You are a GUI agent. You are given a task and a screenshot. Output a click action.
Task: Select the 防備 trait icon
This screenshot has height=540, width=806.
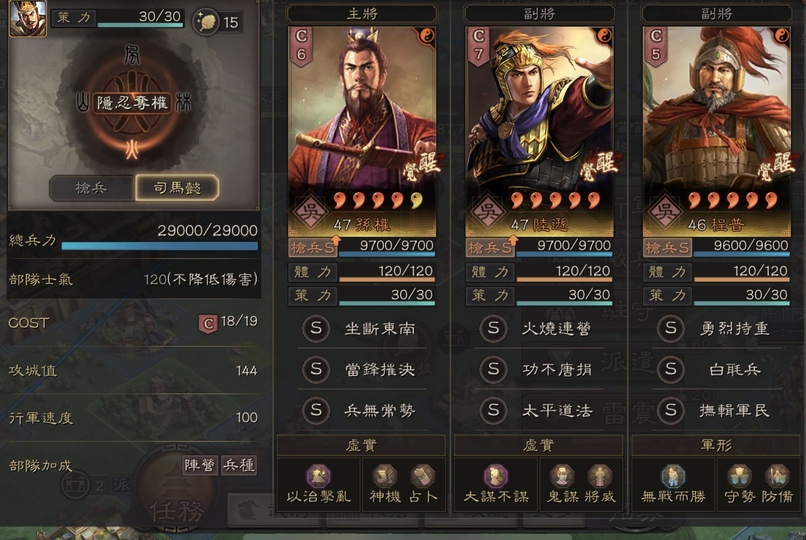(x=777, y=476)
